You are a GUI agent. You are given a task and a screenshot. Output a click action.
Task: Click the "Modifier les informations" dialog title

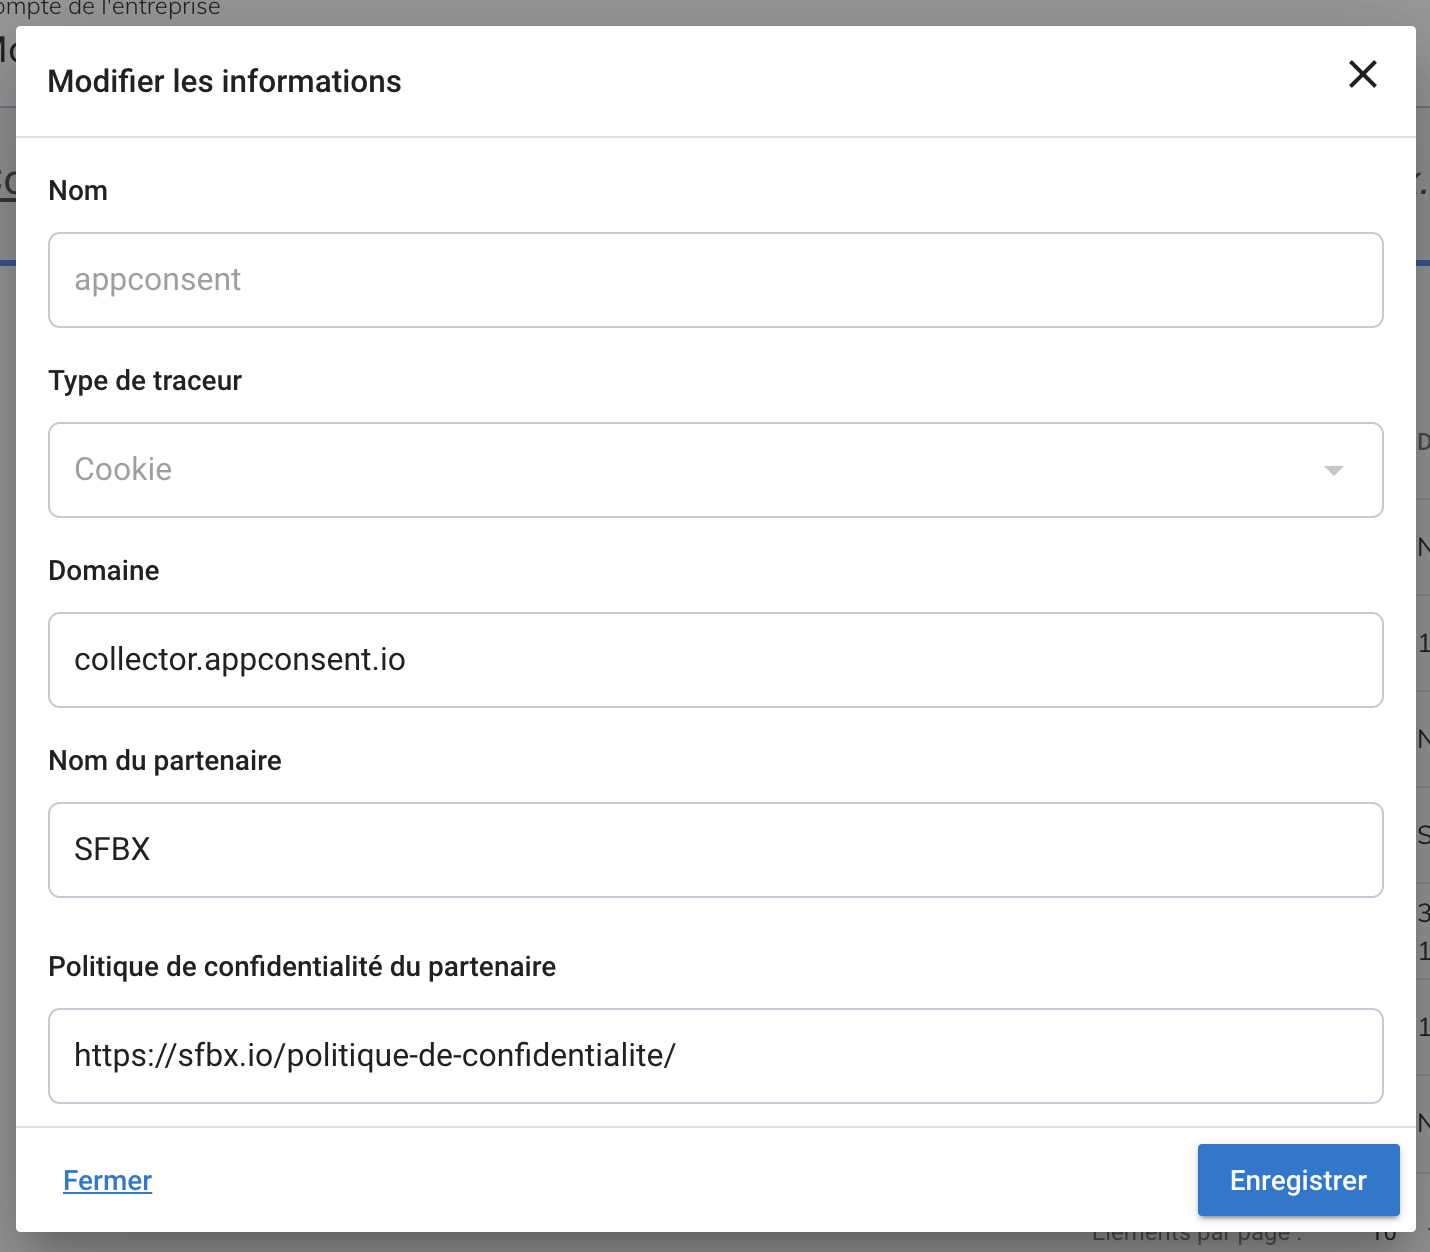(224, 81)
